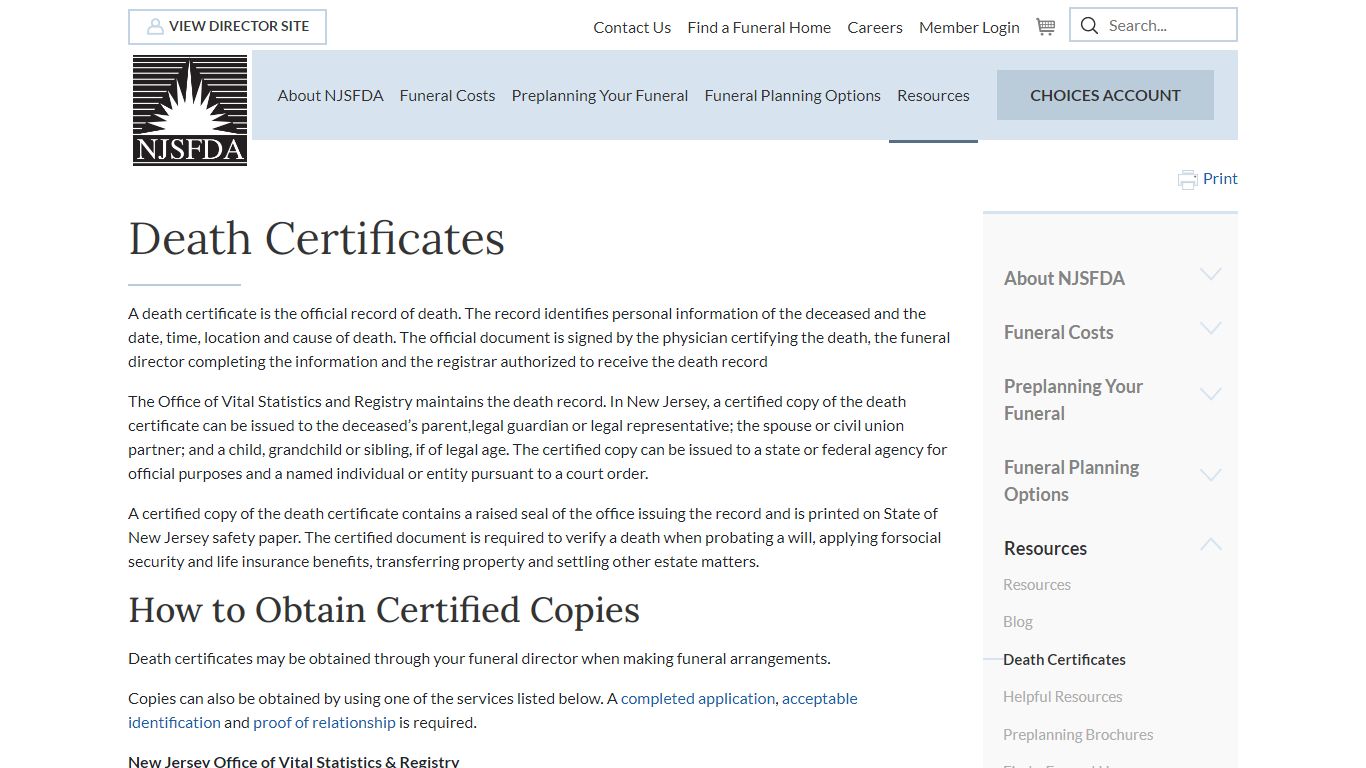
Task: Open the acceptable identification link
Action: coord(493,710)
